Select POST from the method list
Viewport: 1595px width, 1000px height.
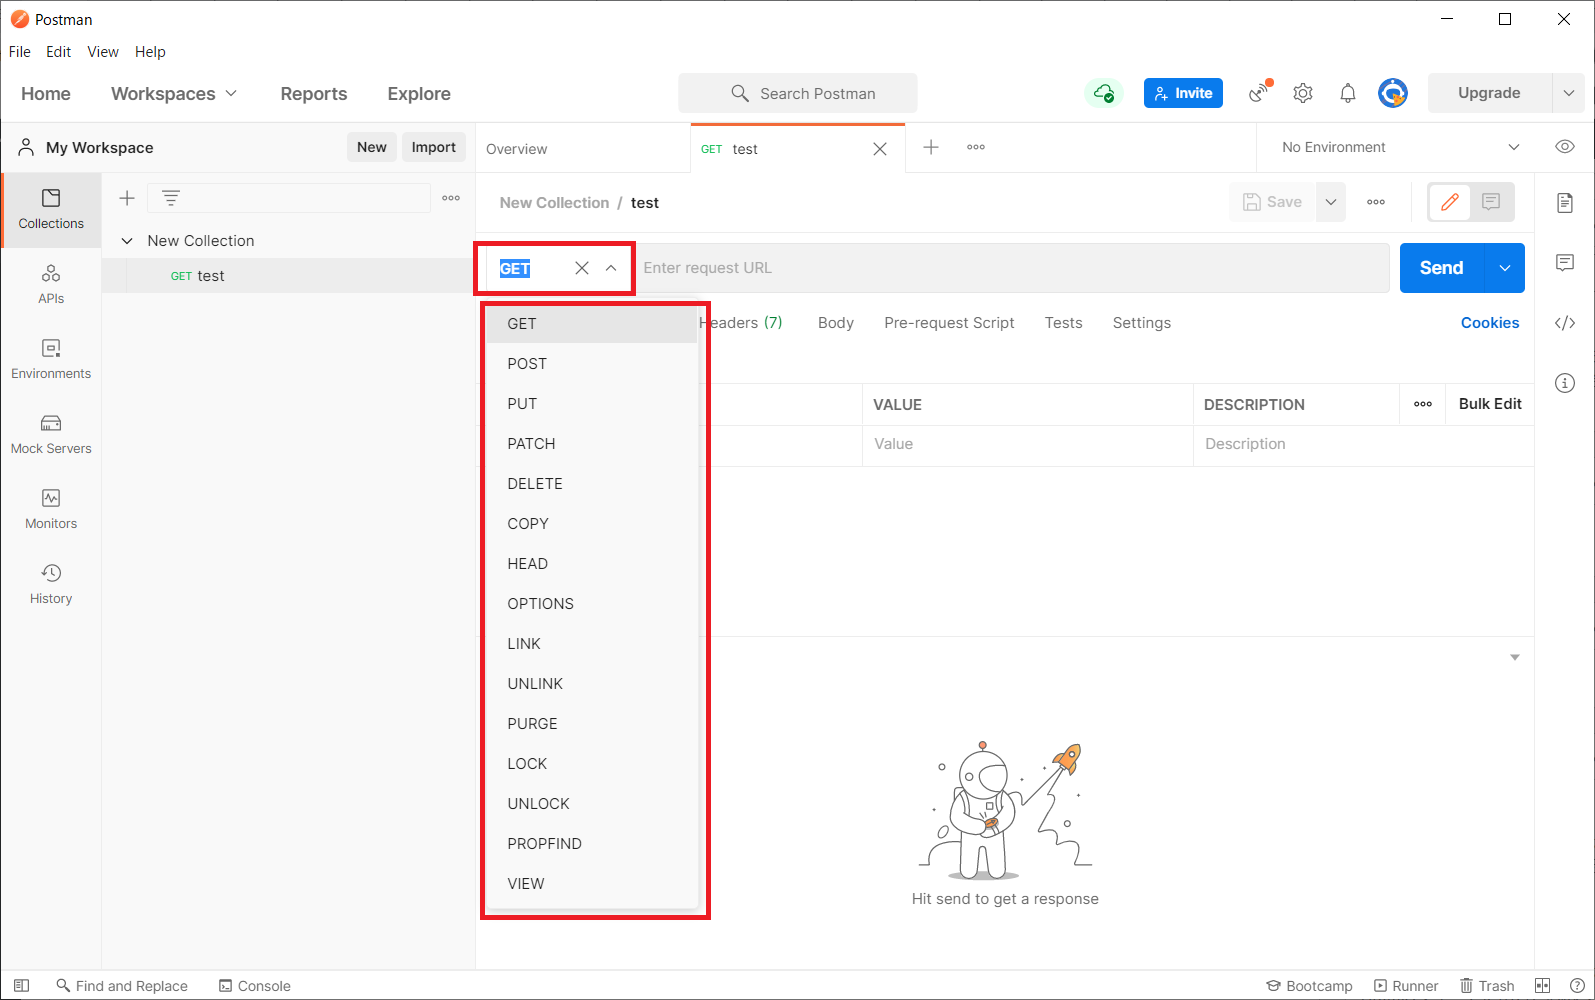591,364
